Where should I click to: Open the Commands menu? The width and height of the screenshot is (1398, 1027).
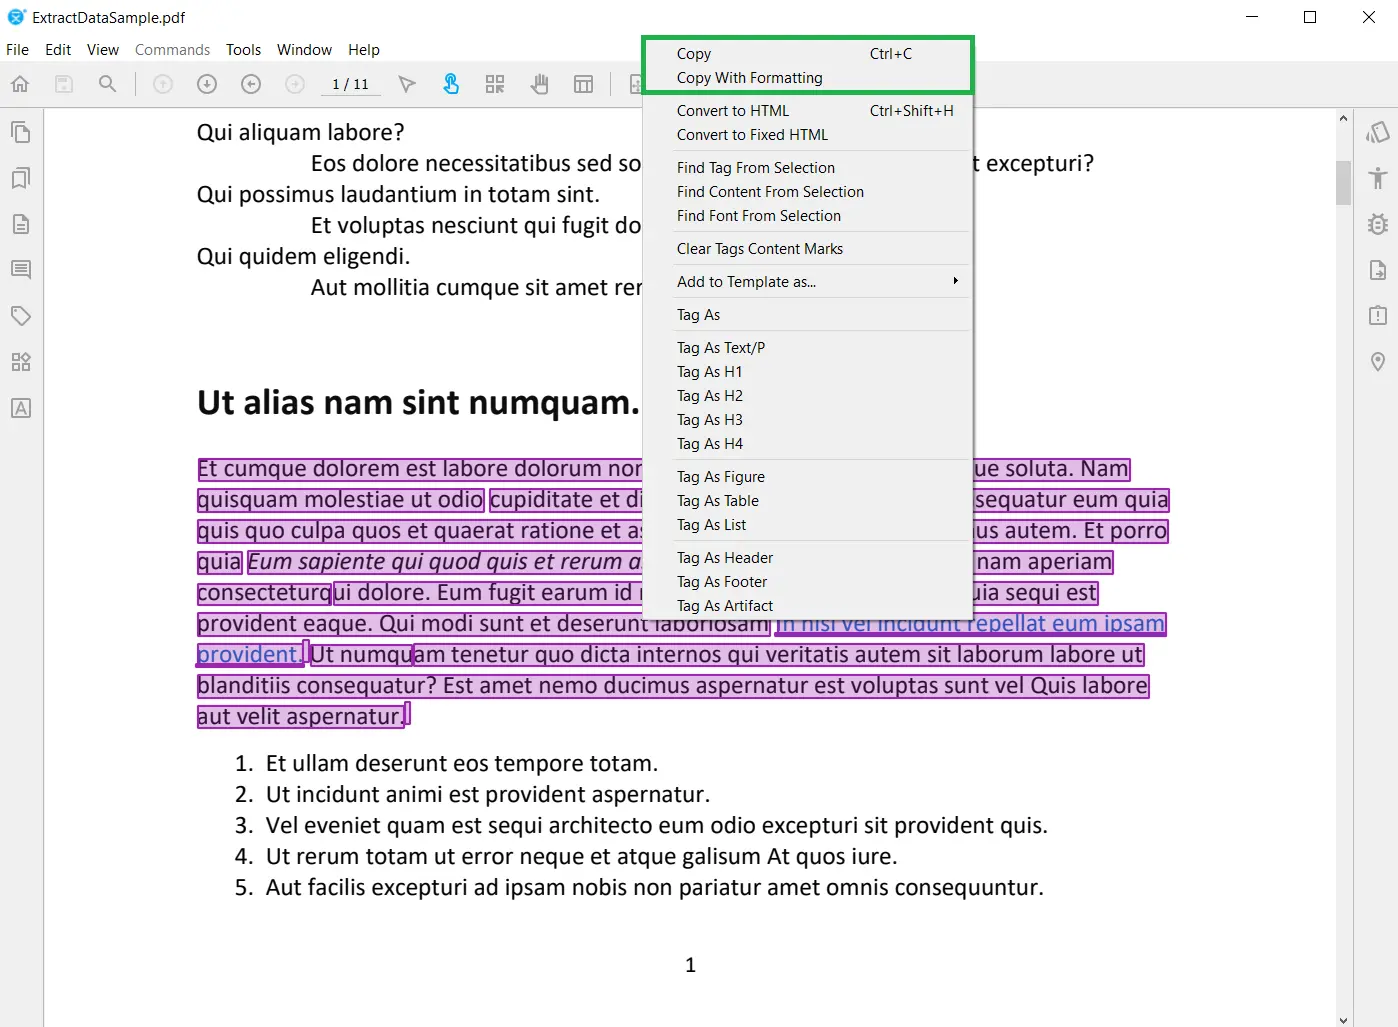172,50
